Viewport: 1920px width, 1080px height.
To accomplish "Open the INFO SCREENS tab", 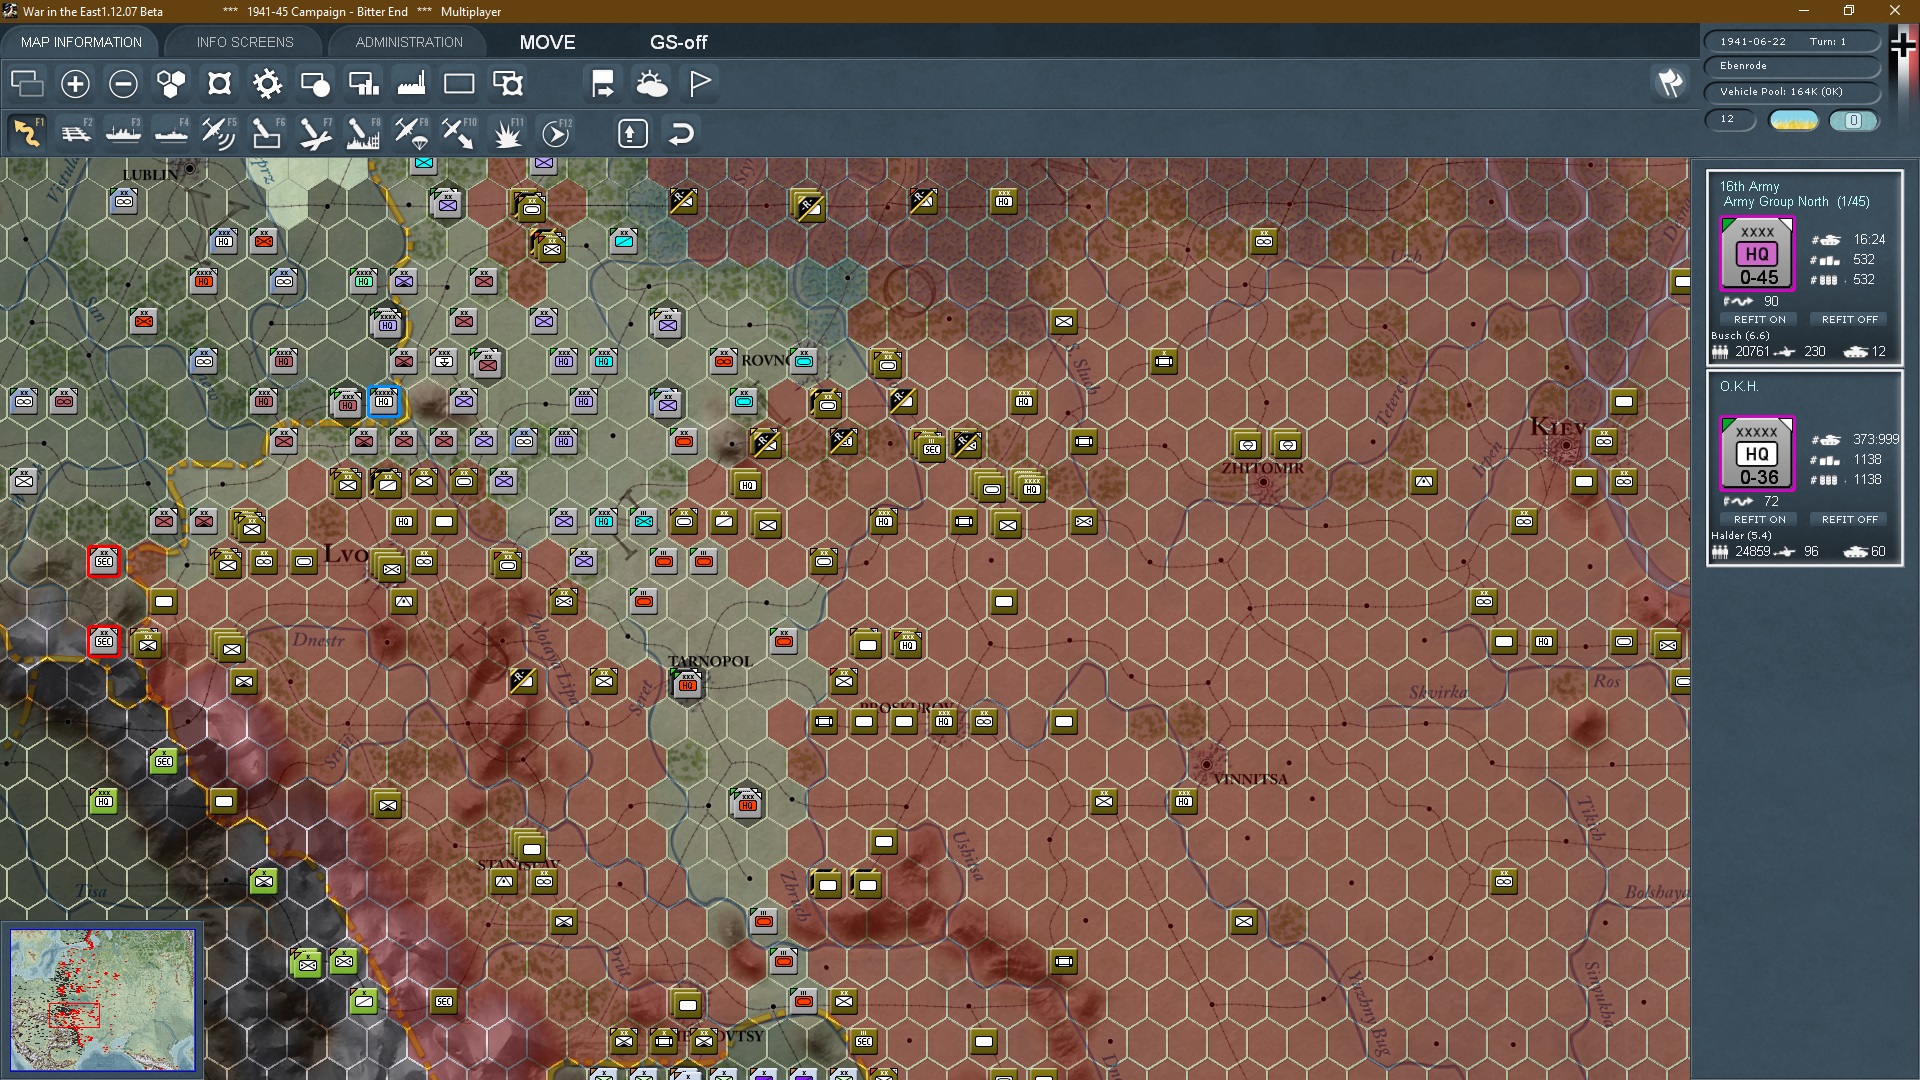I will point(245,42).
